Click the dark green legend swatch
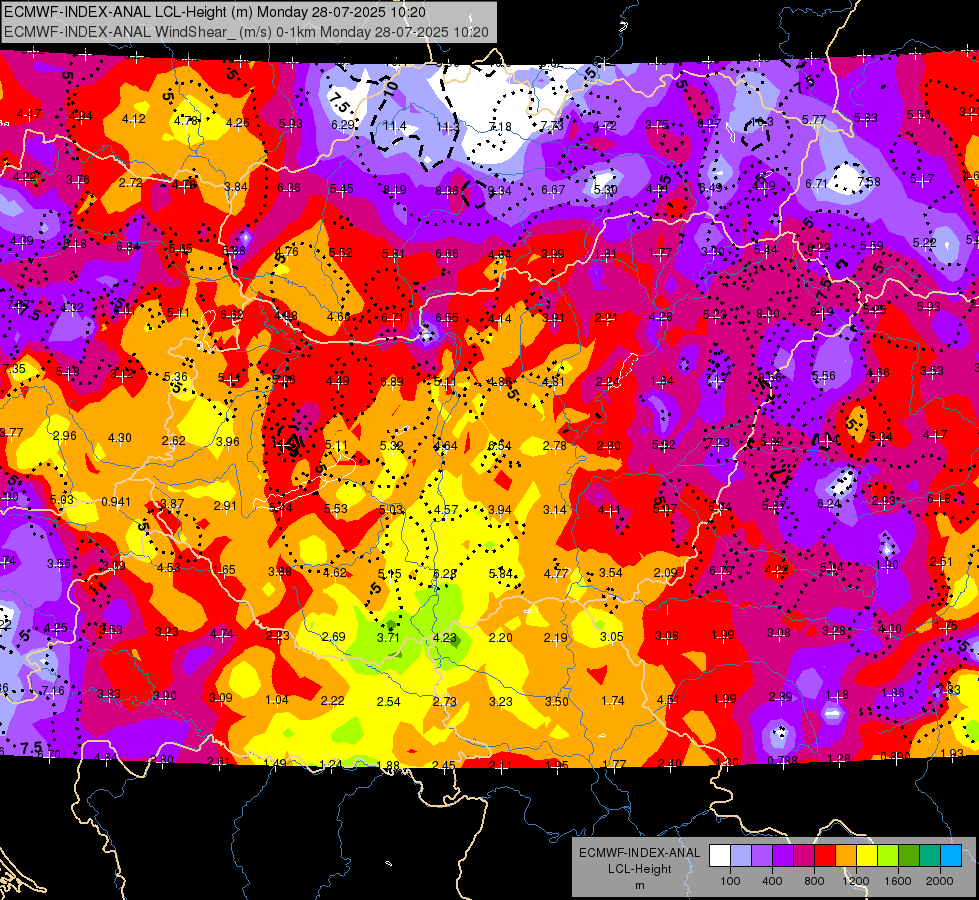Image resolution: width=979 pixels, height=900 pixels. [909, 856]
